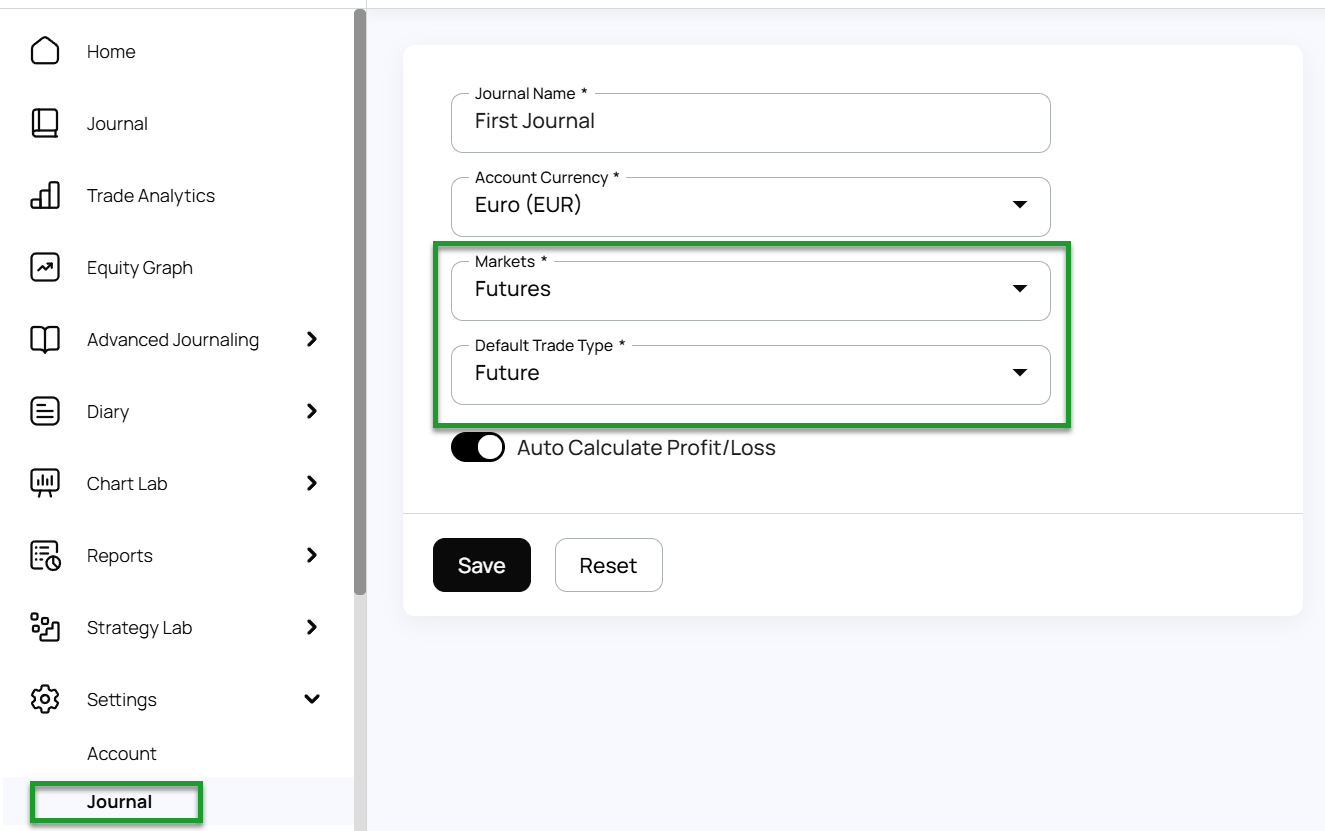
Task: Click the Chart Lab presentation icon
Action: coord(45,483)
